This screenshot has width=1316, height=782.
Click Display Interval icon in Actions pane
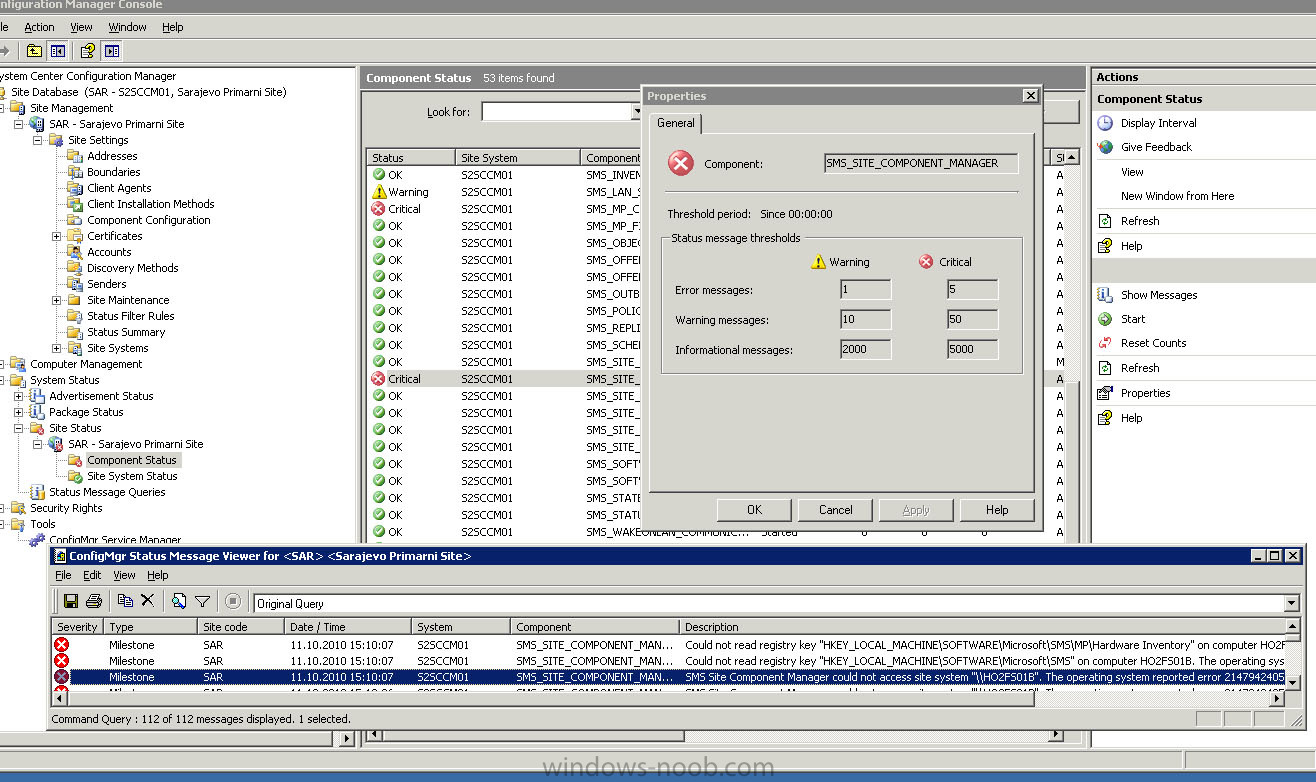point(1105,123)
